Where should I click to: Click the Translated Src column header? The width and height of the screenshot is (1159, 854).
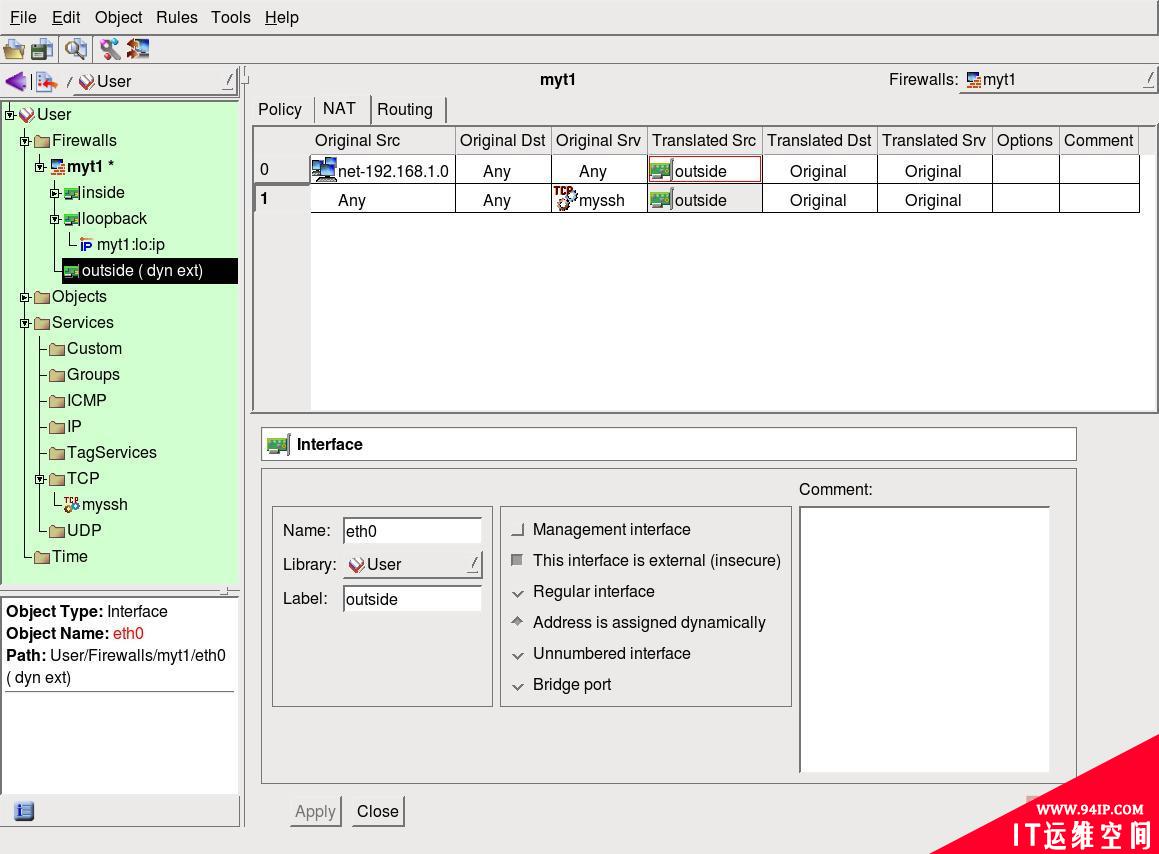tap(704, 140)
